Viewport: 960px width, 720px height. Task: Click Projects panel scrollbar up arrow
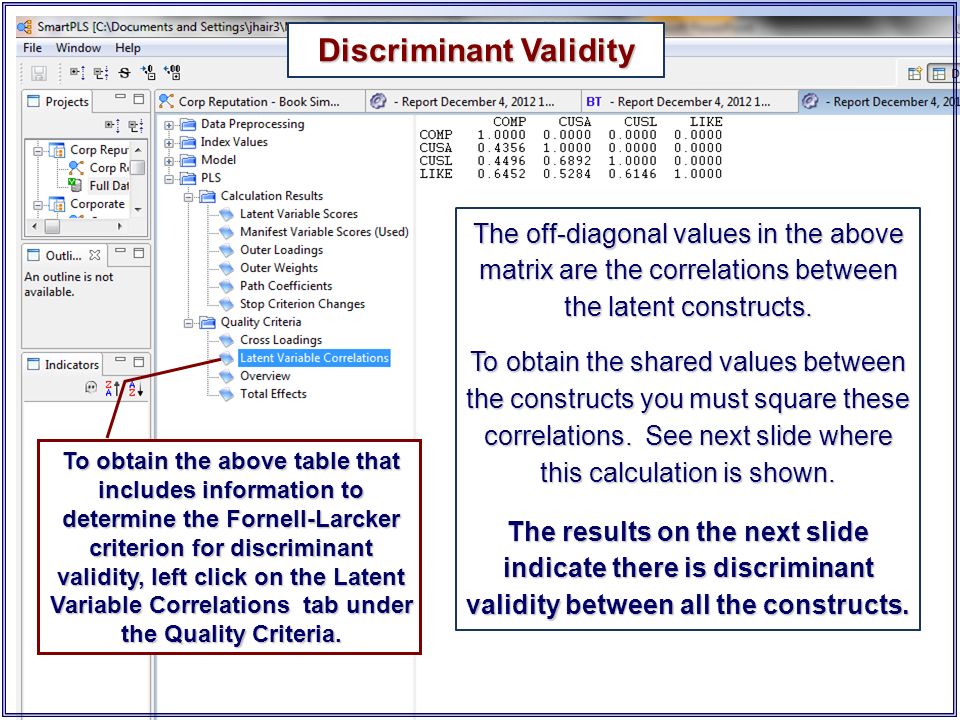[138, 150]
